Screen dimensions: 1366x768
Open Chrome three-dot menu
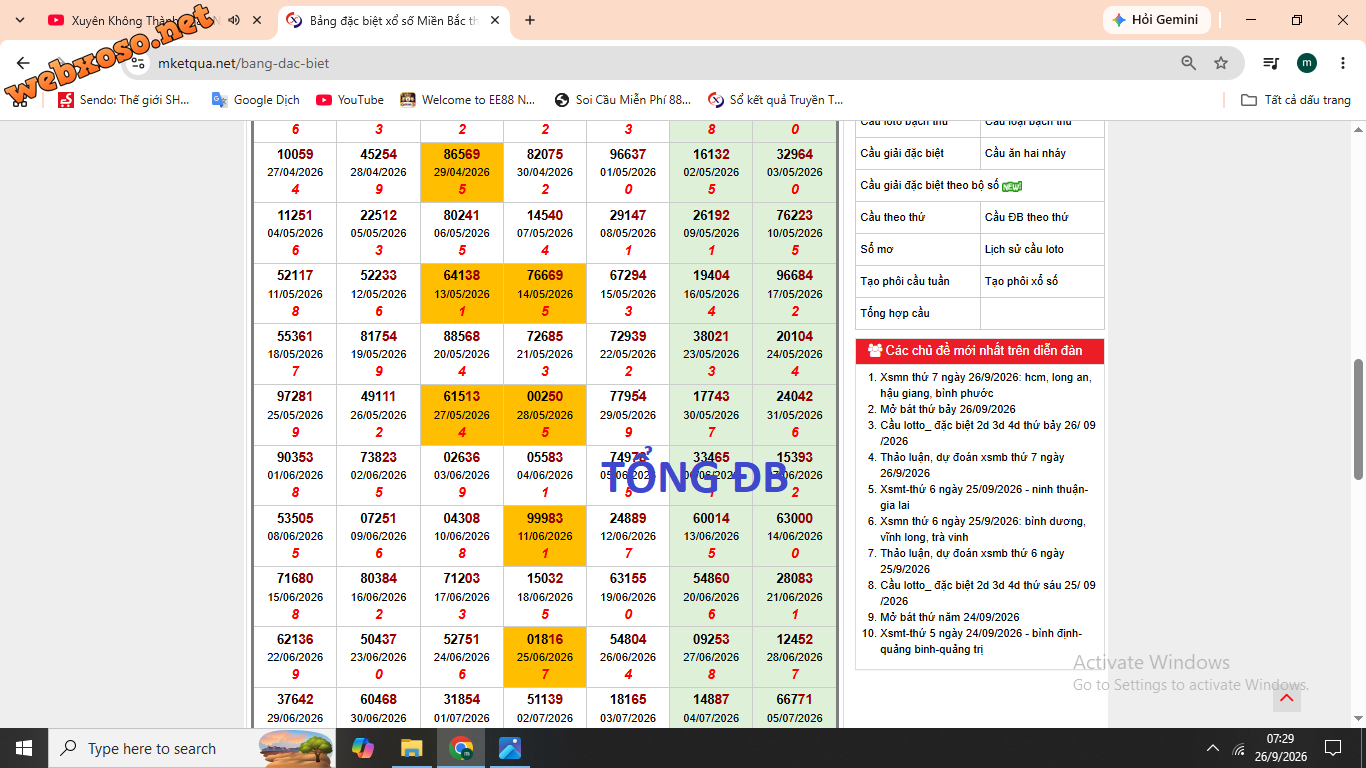[x=1342, y=63]
